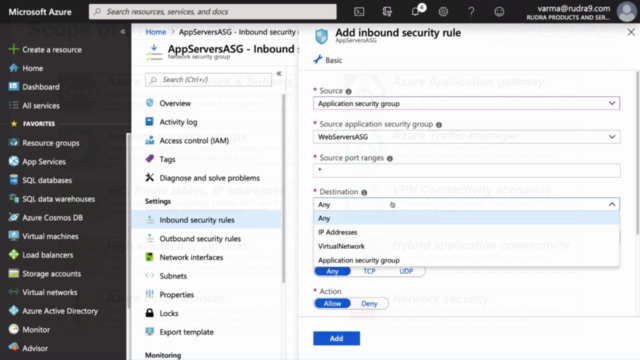Screen dimensions: 640x360
Task: Close the Add inbound security rule blade
Action: pyautogui.click(x=631, y=32)
